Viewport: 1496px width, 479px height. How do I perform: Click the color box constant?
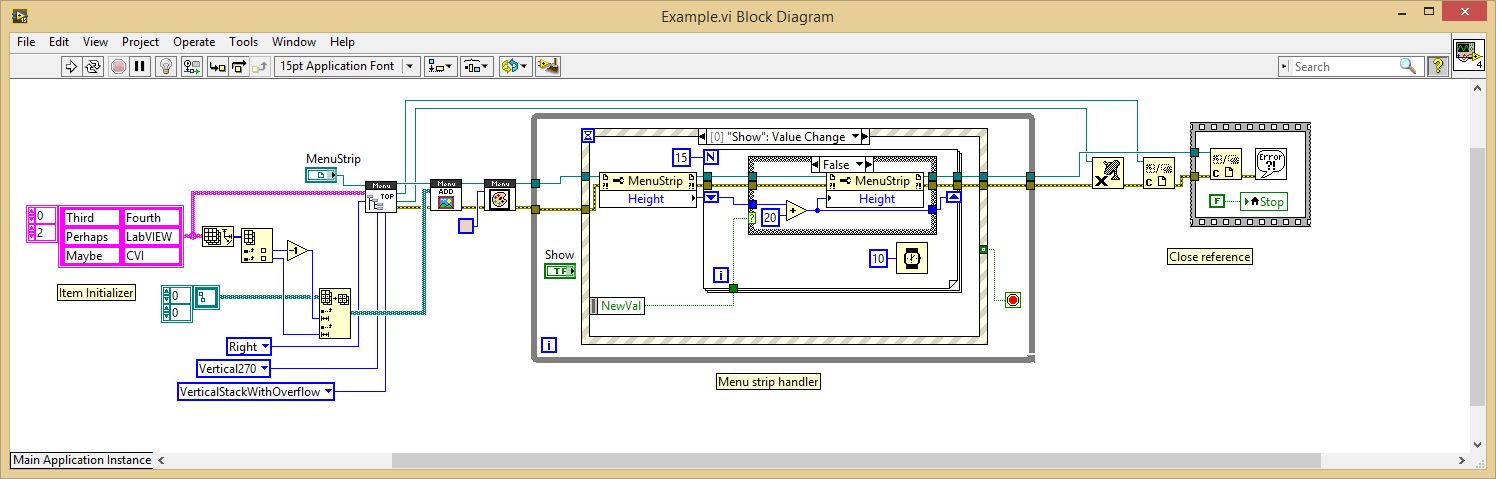pos(466,226)
